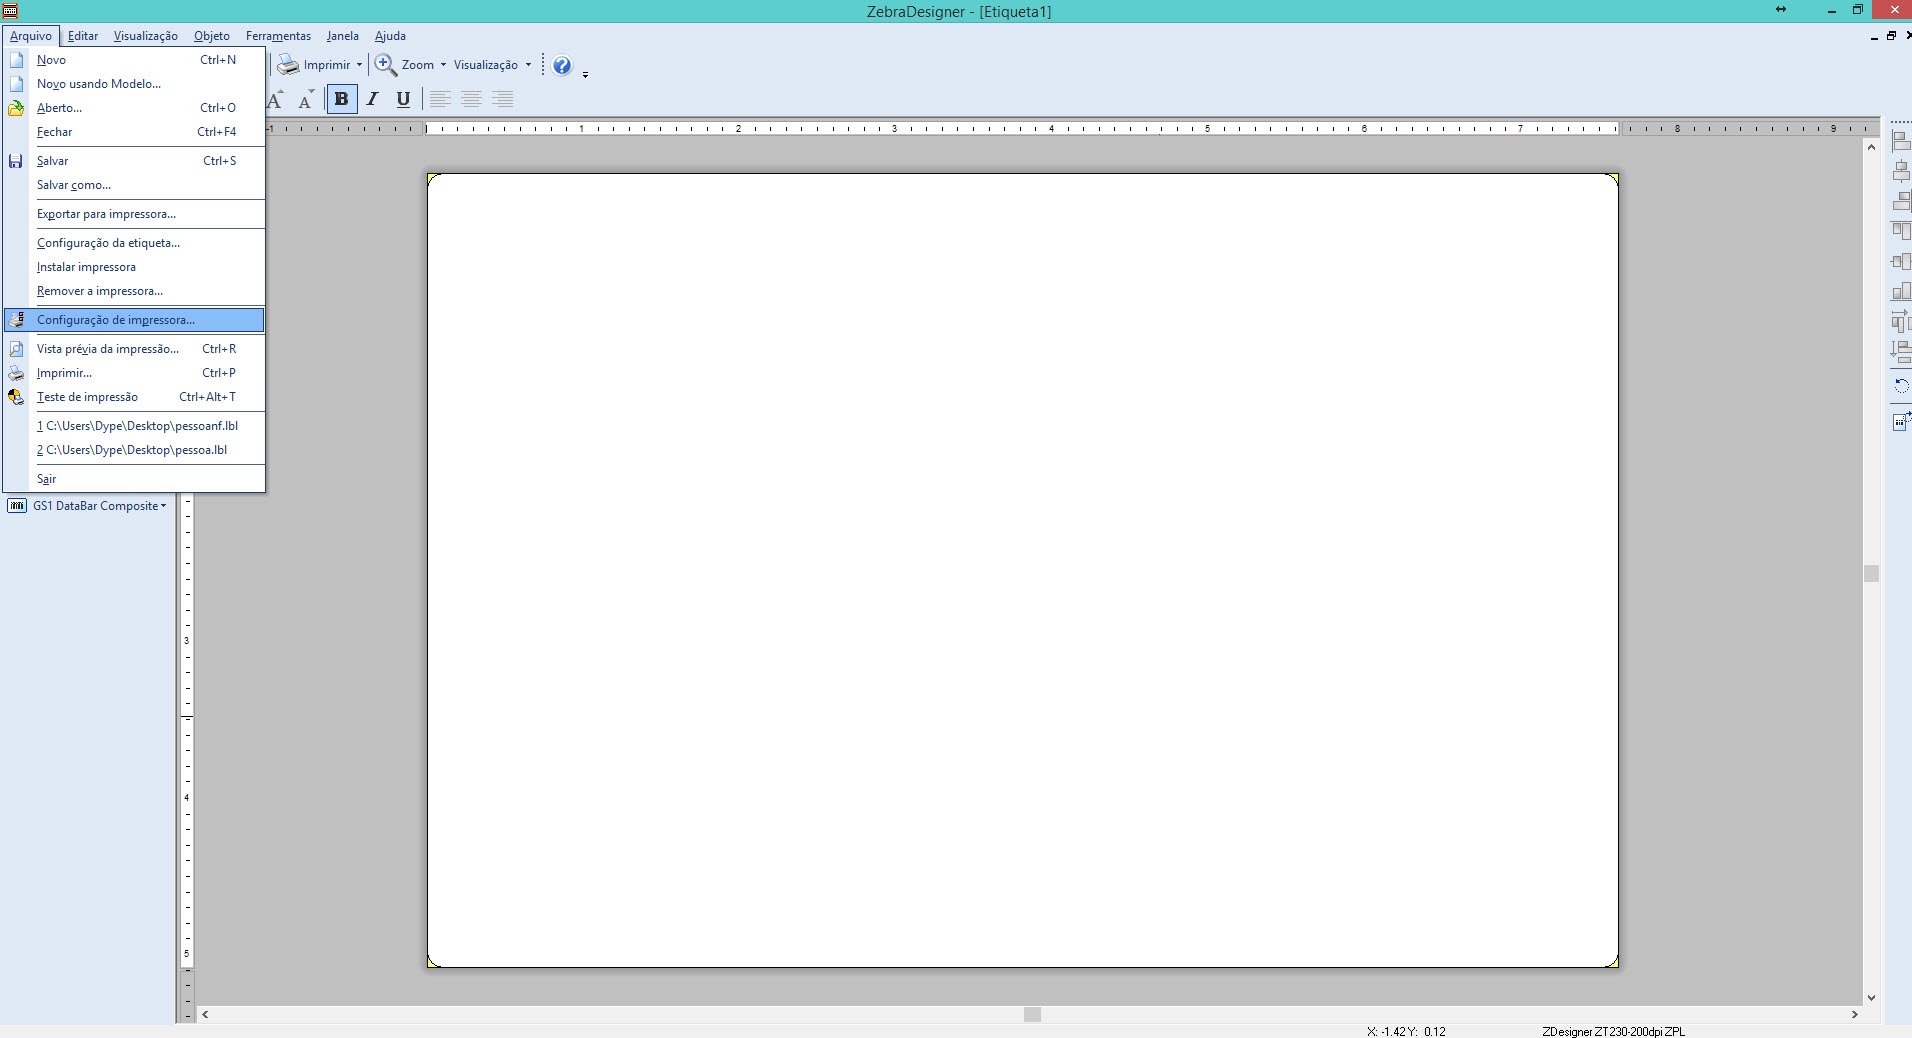
Task: Open the Janela menu
Action: click(343, 36)
